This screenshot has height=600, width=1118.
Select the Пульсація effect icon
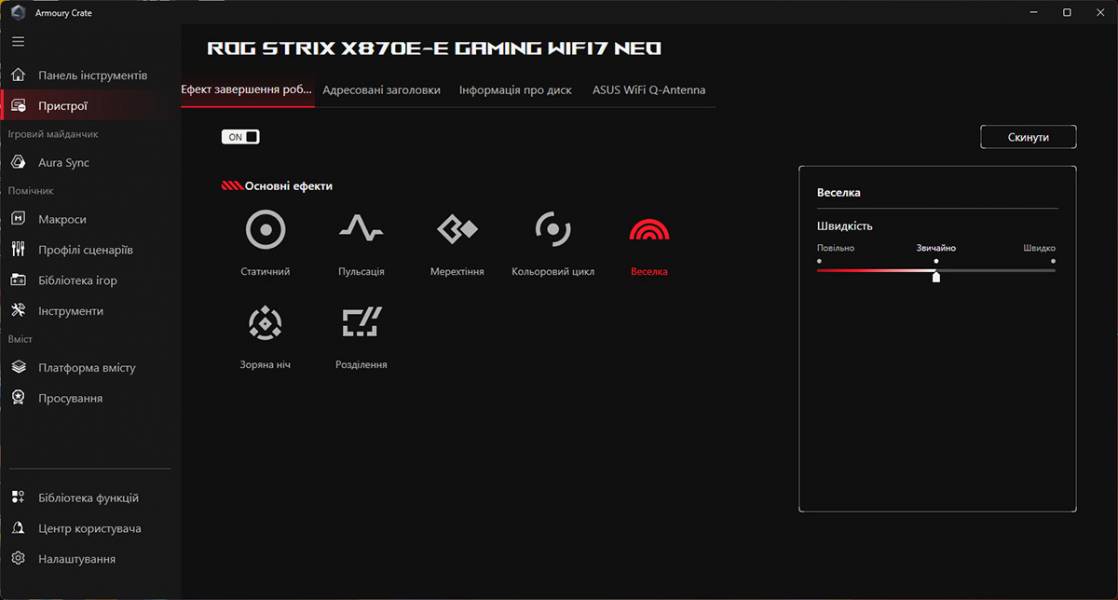[x=361, y=229]
